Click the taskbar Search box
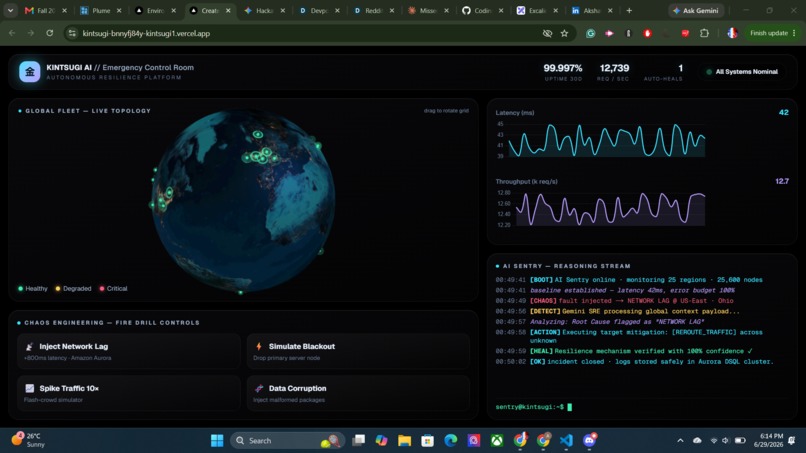806x453 pixels. 287,441
